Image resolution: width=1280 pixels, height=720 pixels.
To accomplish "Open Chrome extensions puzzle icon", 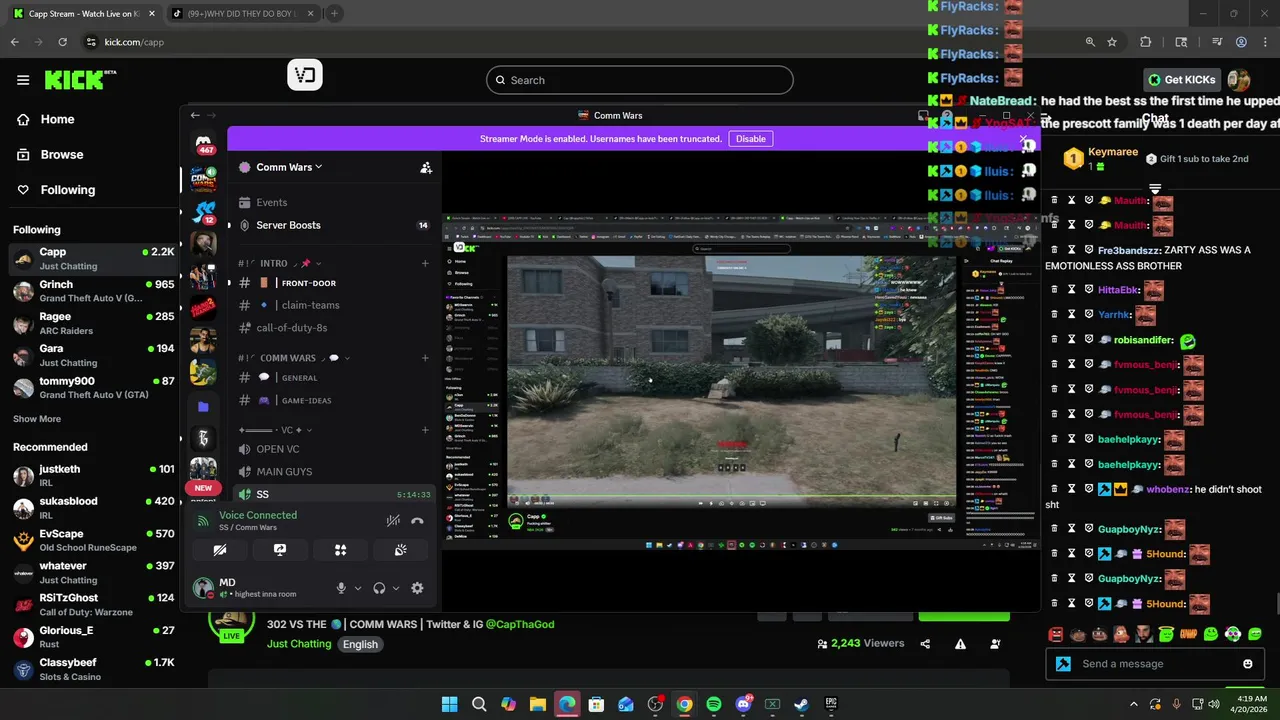I will pos(1146,42).
